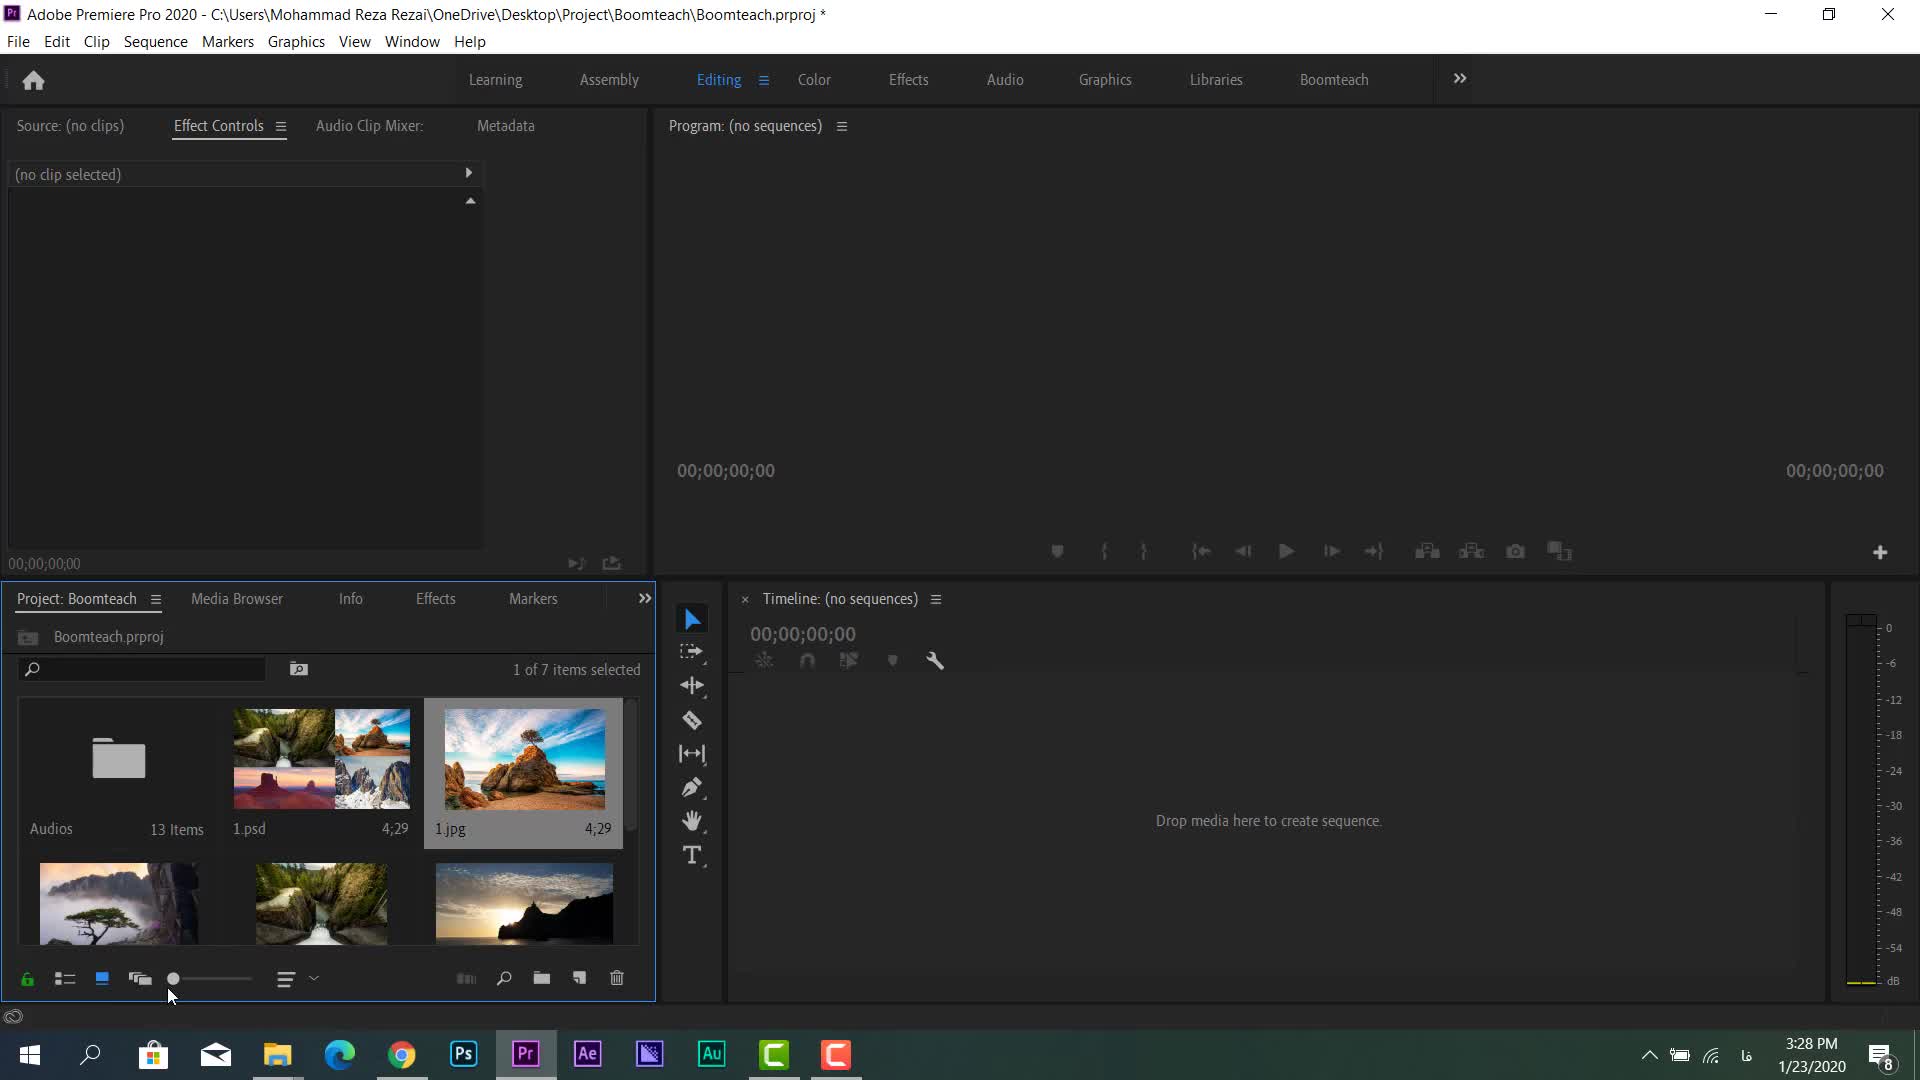
Task: Open the Color workspace
Action: [813, 80]
